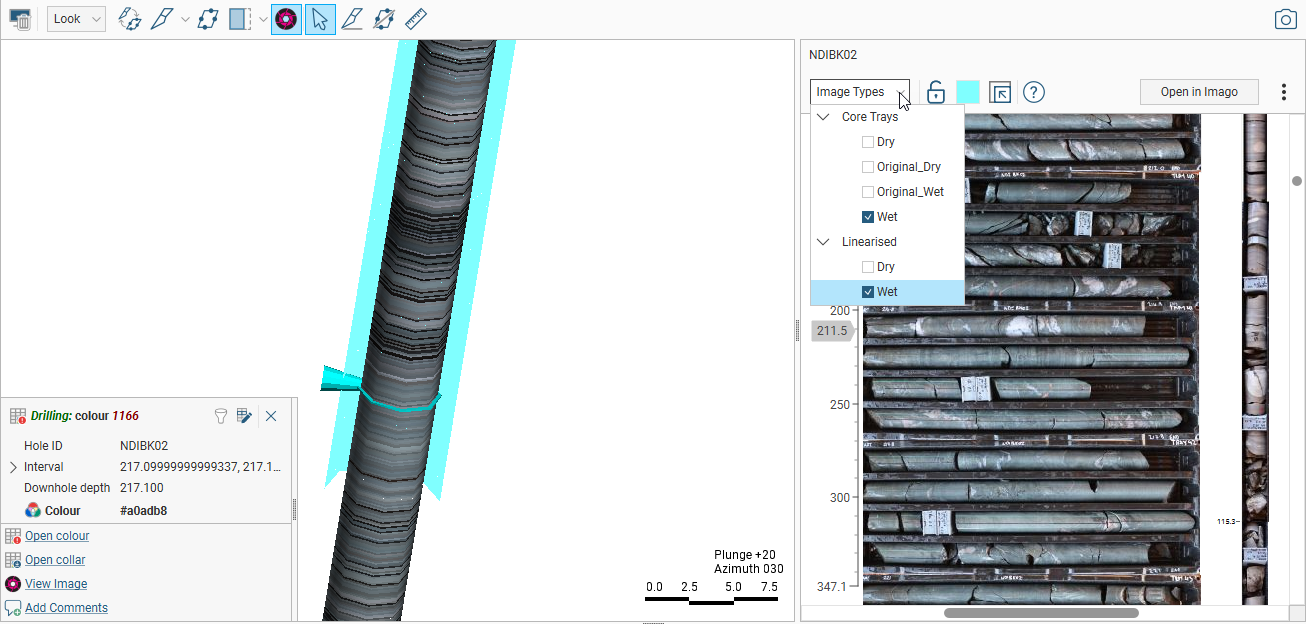Image resolution: width=1306 pixels, height=624 pixels.
Task: Uncheck Wet under Linearised
Action: [868, 292]
